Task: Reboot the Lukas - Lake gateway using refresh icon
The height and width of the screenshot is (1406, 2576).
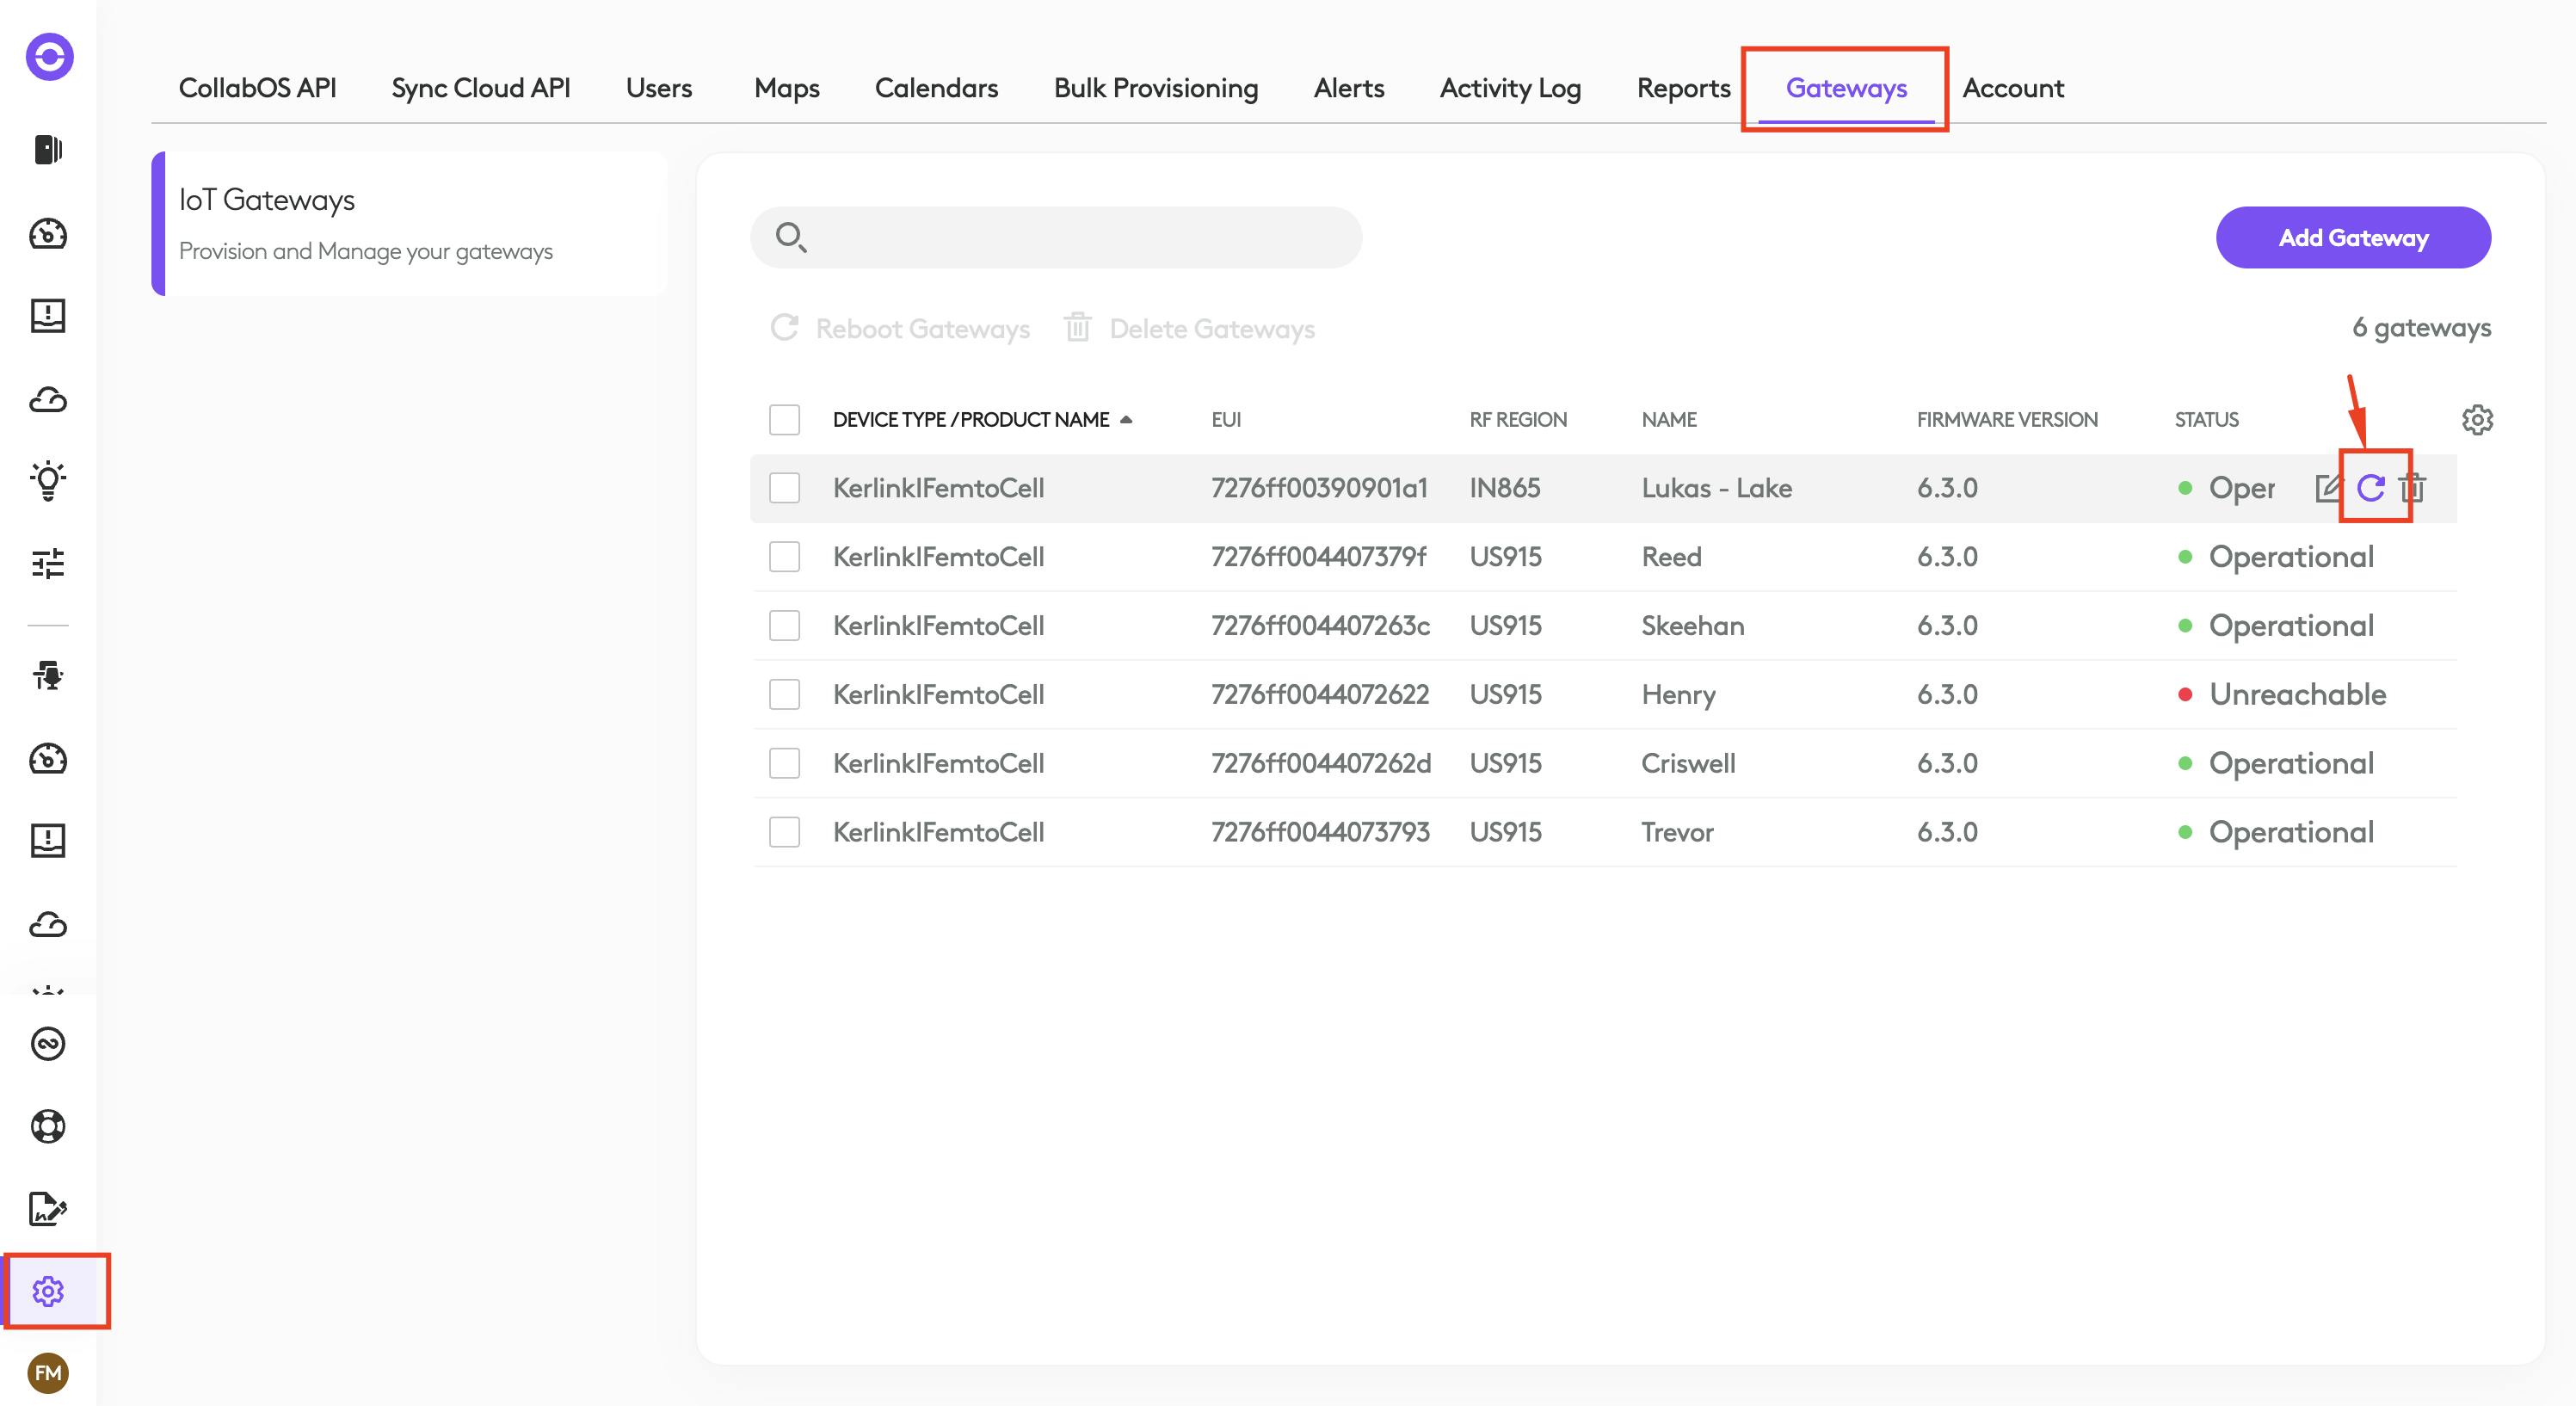Action: coord(2371,488)
